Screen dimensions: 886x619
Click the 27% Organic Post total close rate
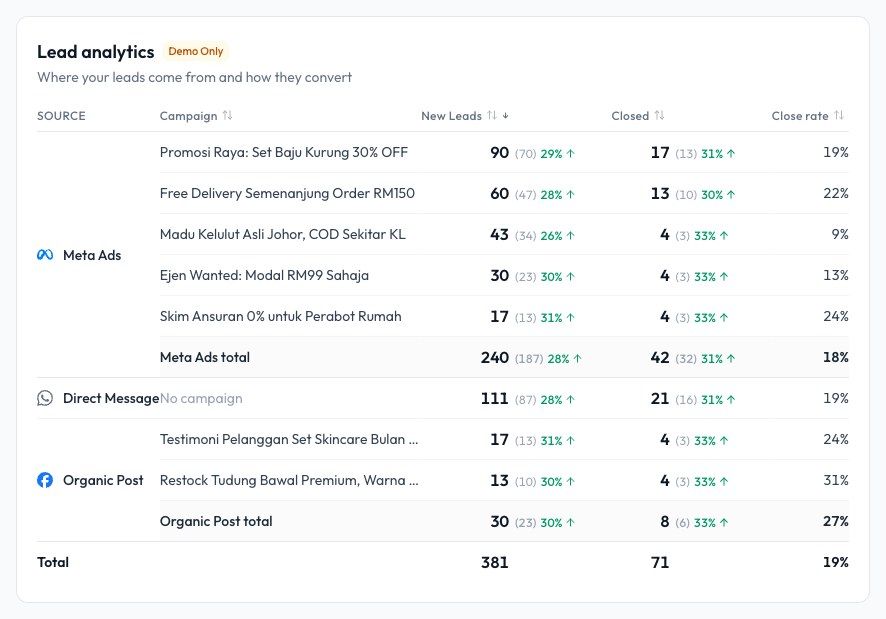tap(836, 521)
